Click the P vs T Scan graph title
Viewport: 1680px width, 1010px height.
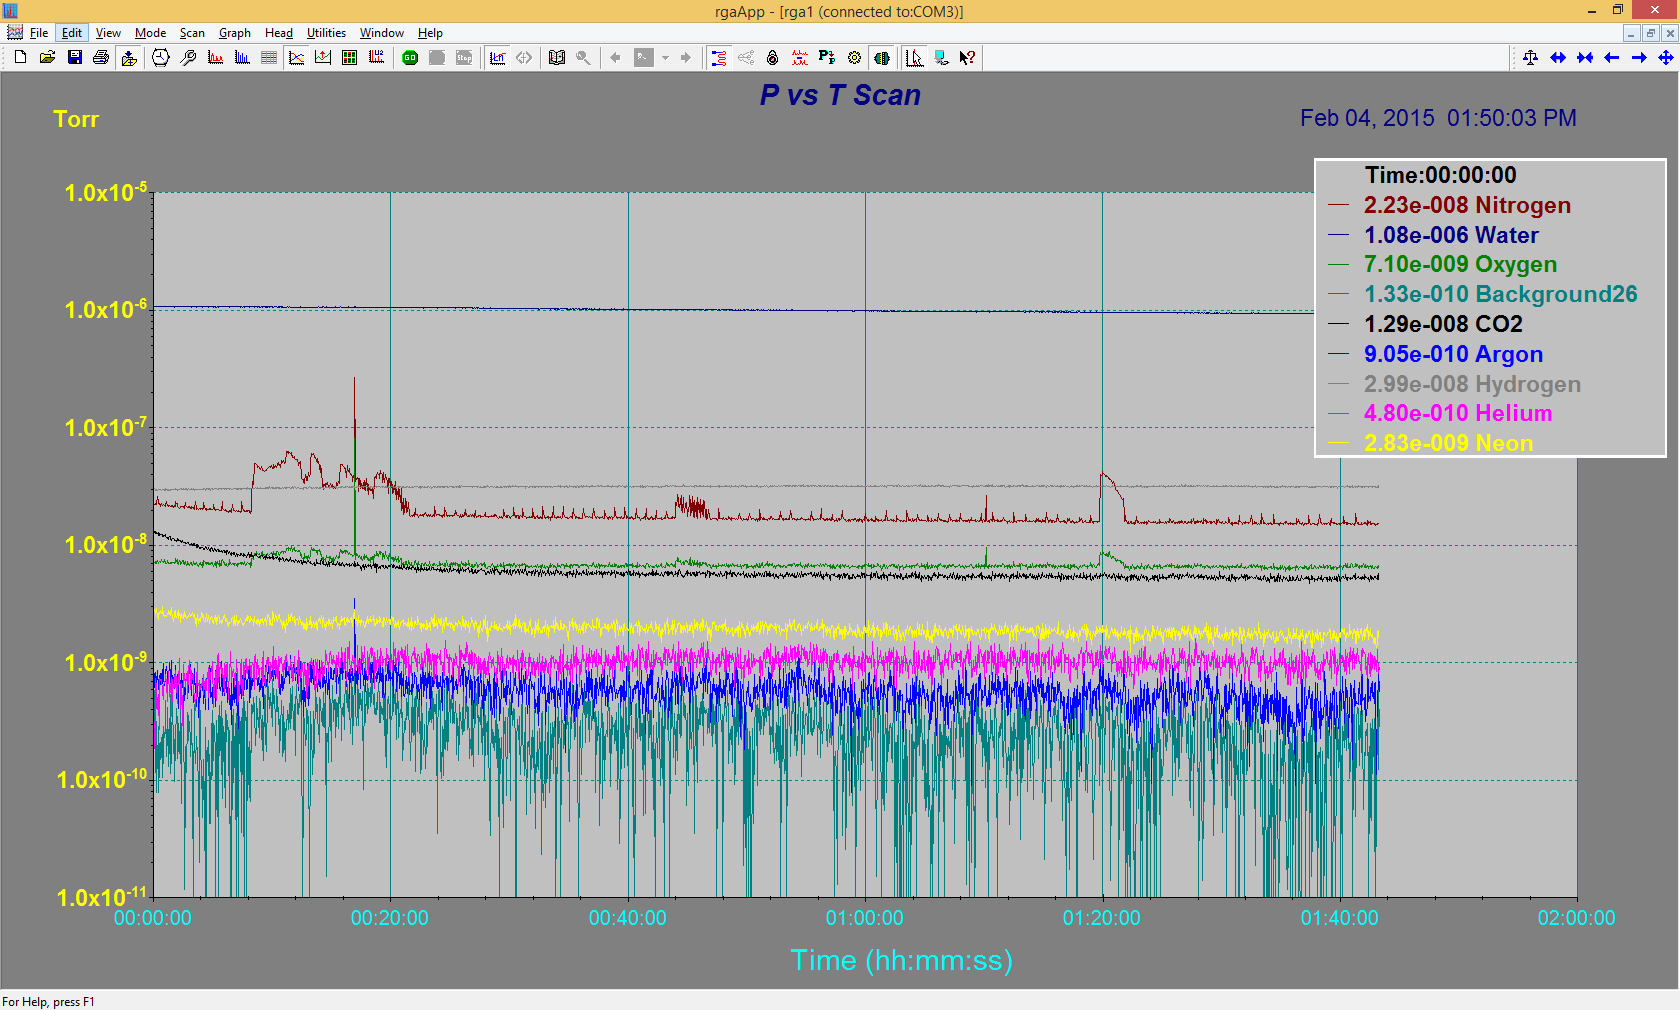(x=840, y=95)
